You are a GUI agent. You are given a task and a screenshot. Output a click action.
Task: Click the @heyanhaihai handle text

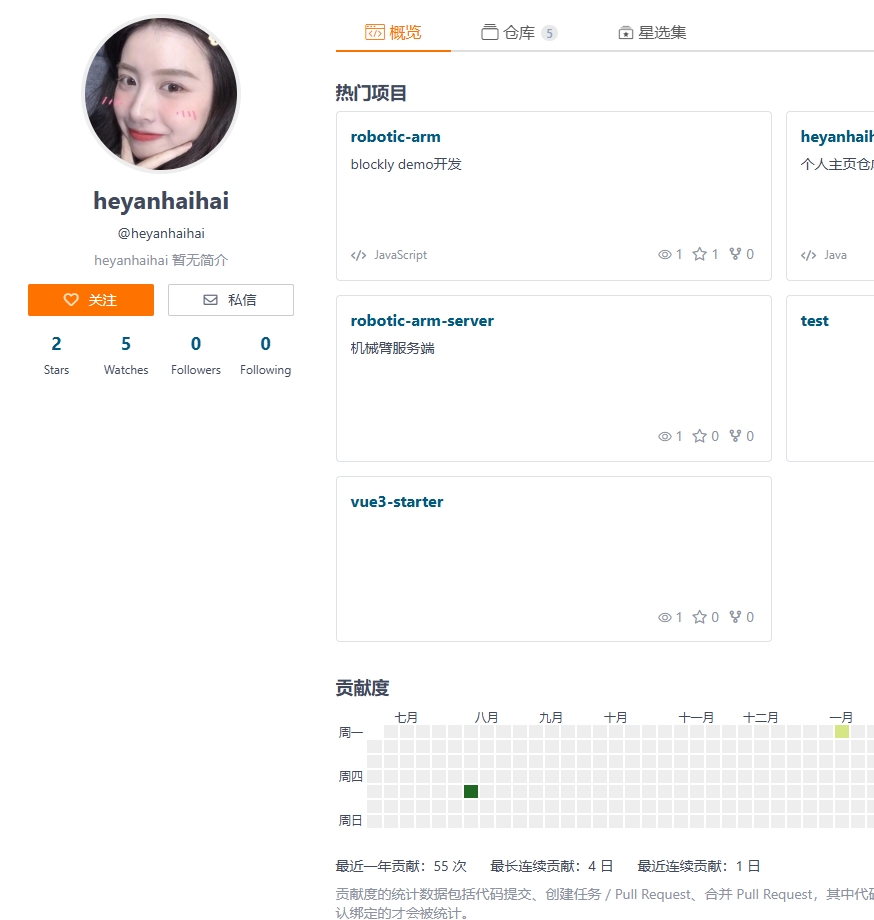point(161,234)
